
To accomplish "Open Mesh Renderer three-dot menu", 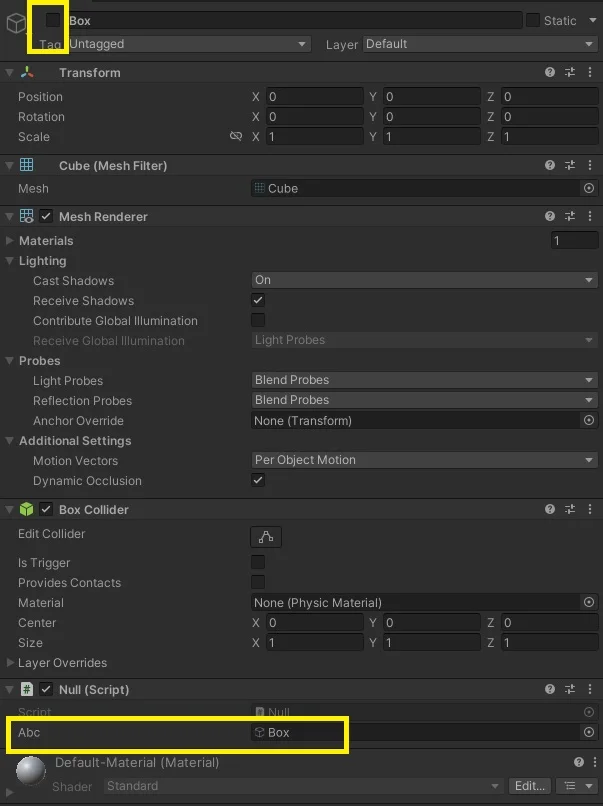I will (x=590, y=216).
